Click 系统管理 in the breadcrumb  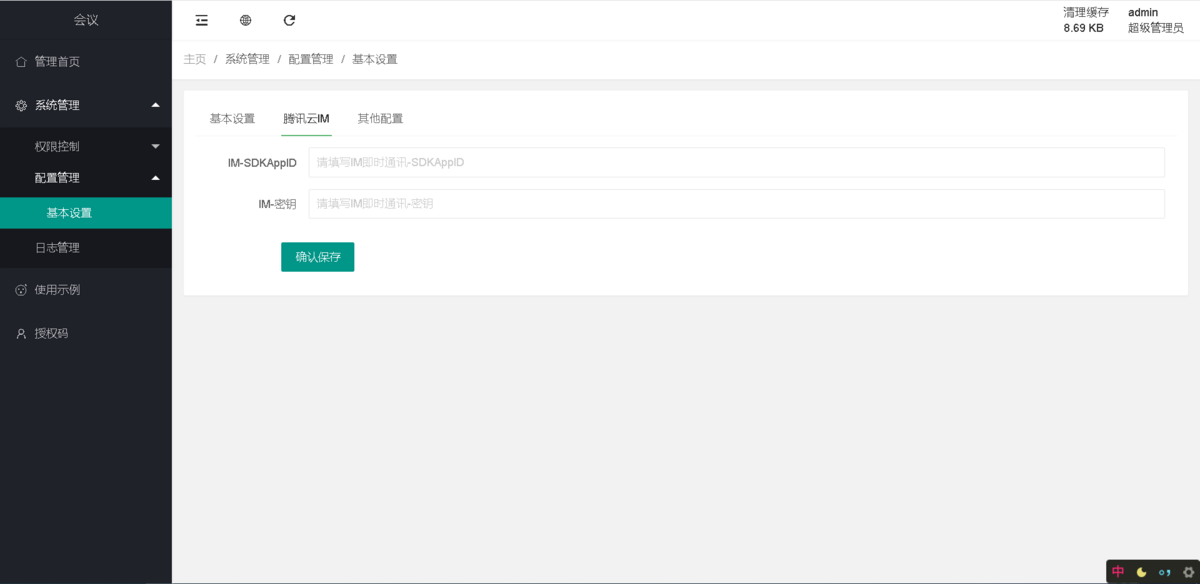247,59
